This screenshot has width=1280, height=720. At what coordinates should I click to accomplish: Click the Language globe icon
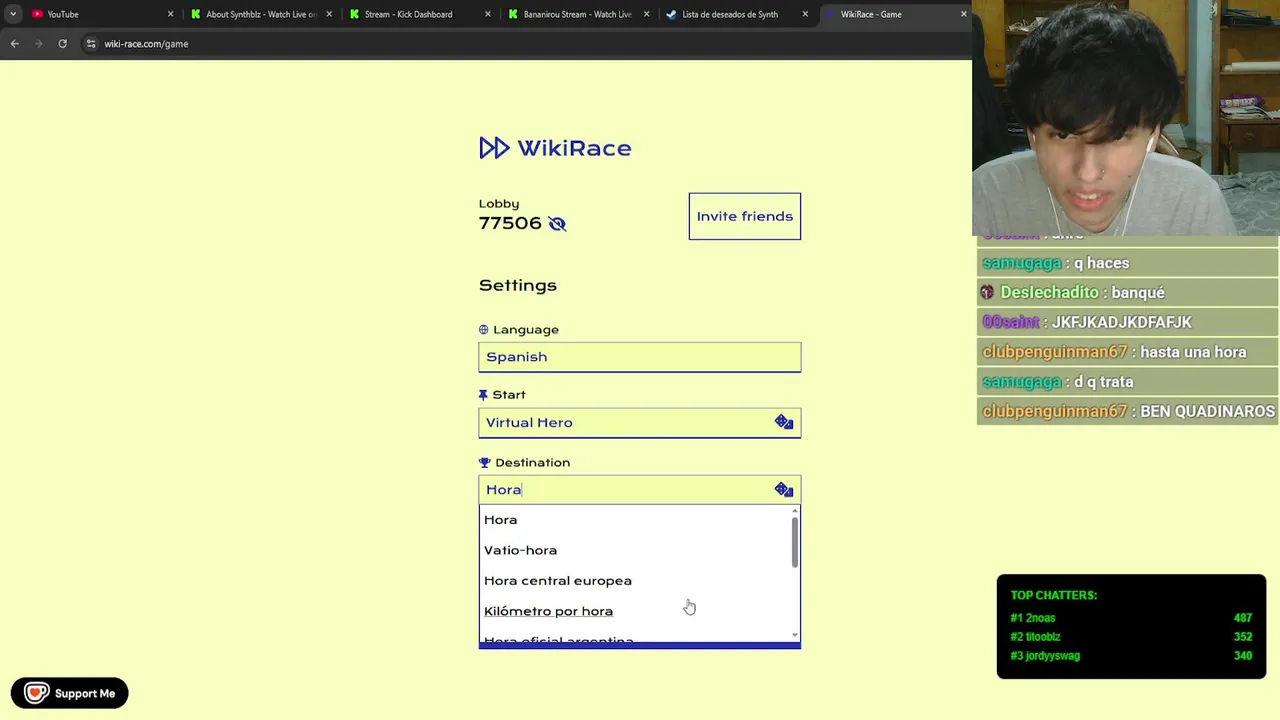484,330
